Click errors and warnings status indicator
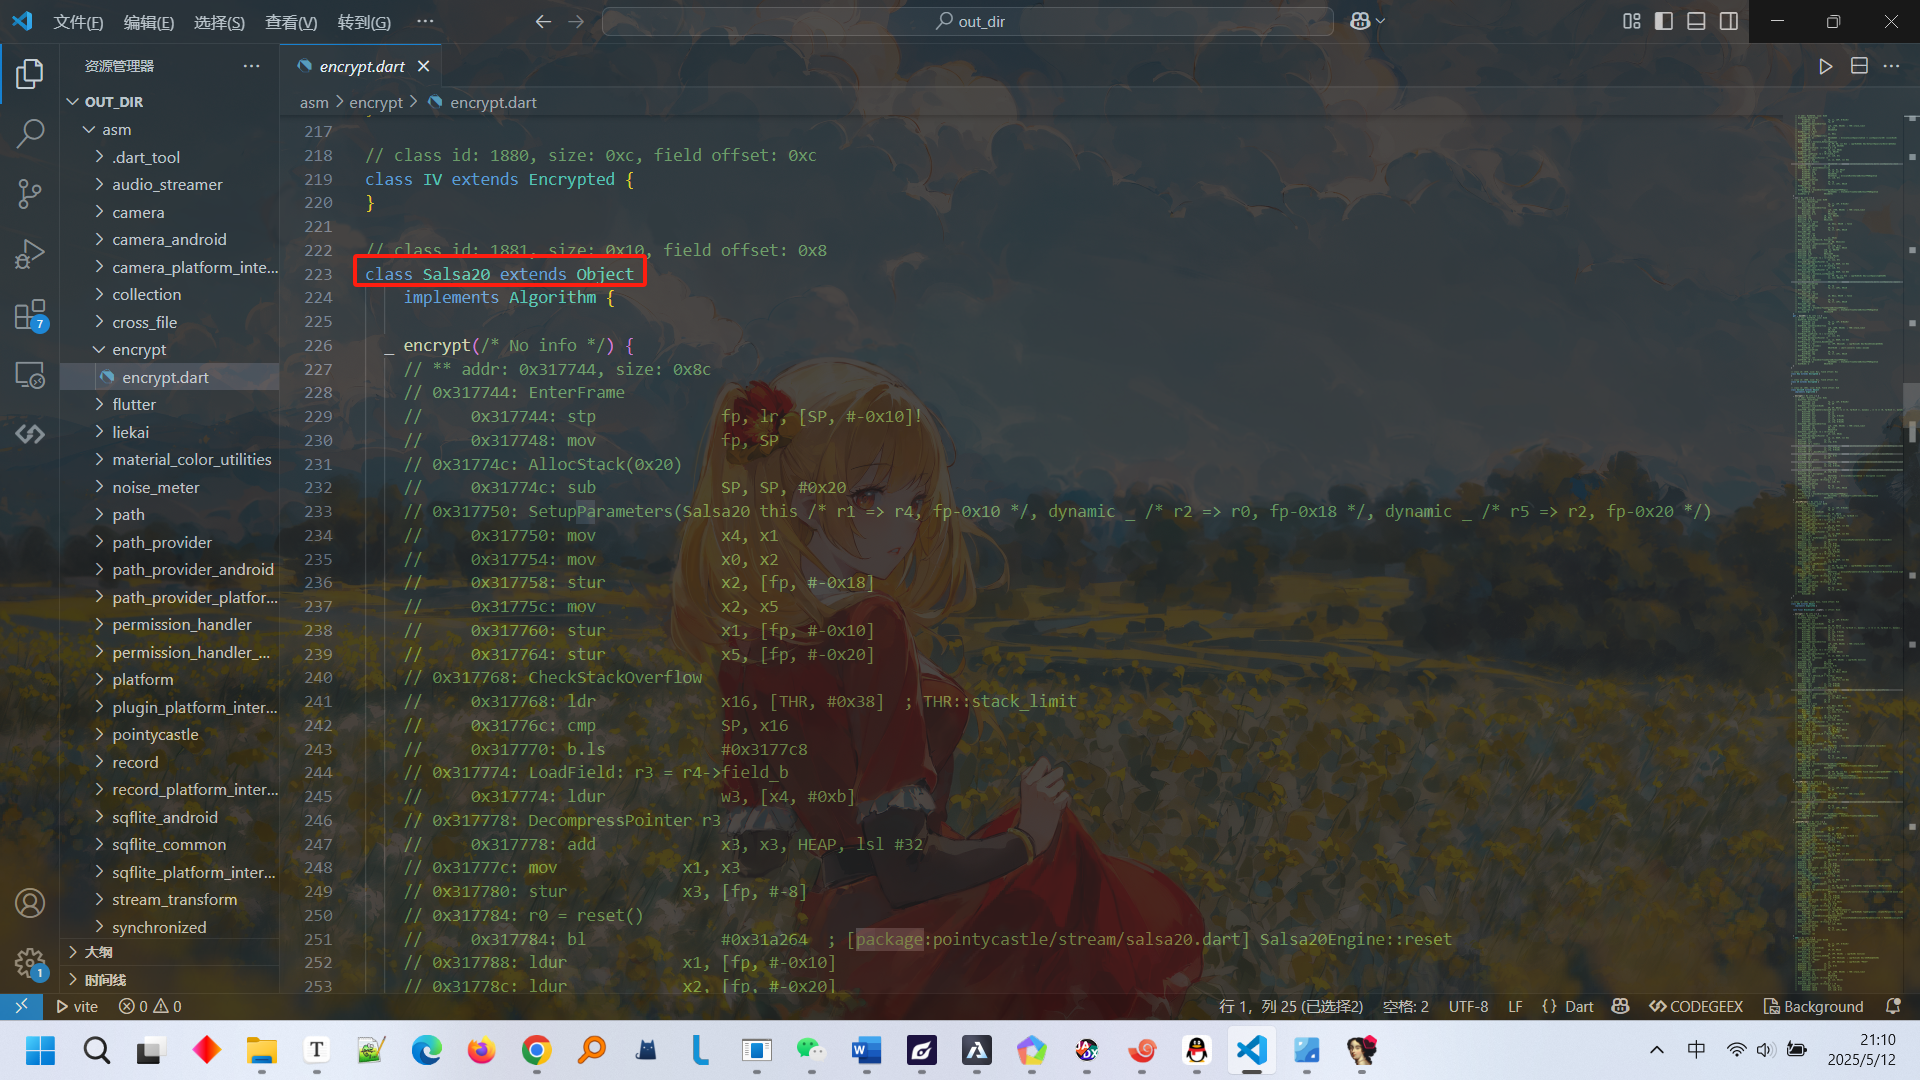This screenshot has width=1920, height=1080. click(150, 1006)
